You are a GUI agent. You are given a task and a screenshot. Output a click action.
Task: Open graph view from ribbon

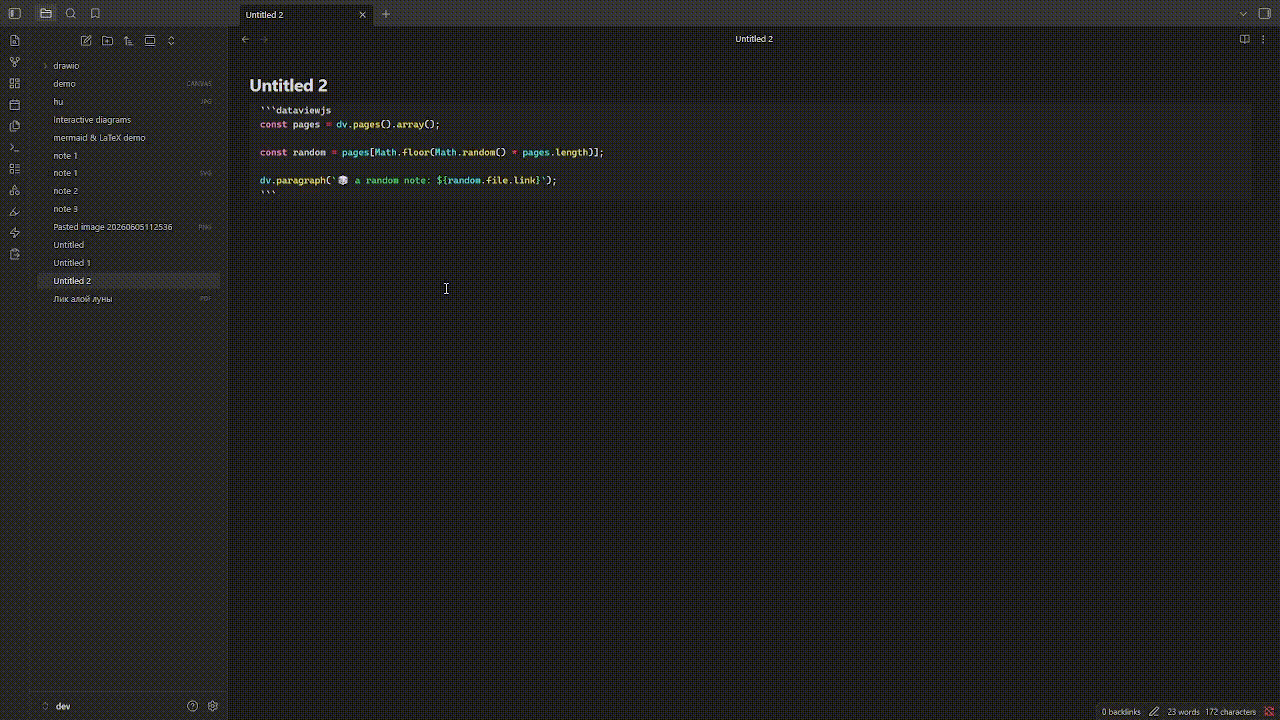[14, 62]
